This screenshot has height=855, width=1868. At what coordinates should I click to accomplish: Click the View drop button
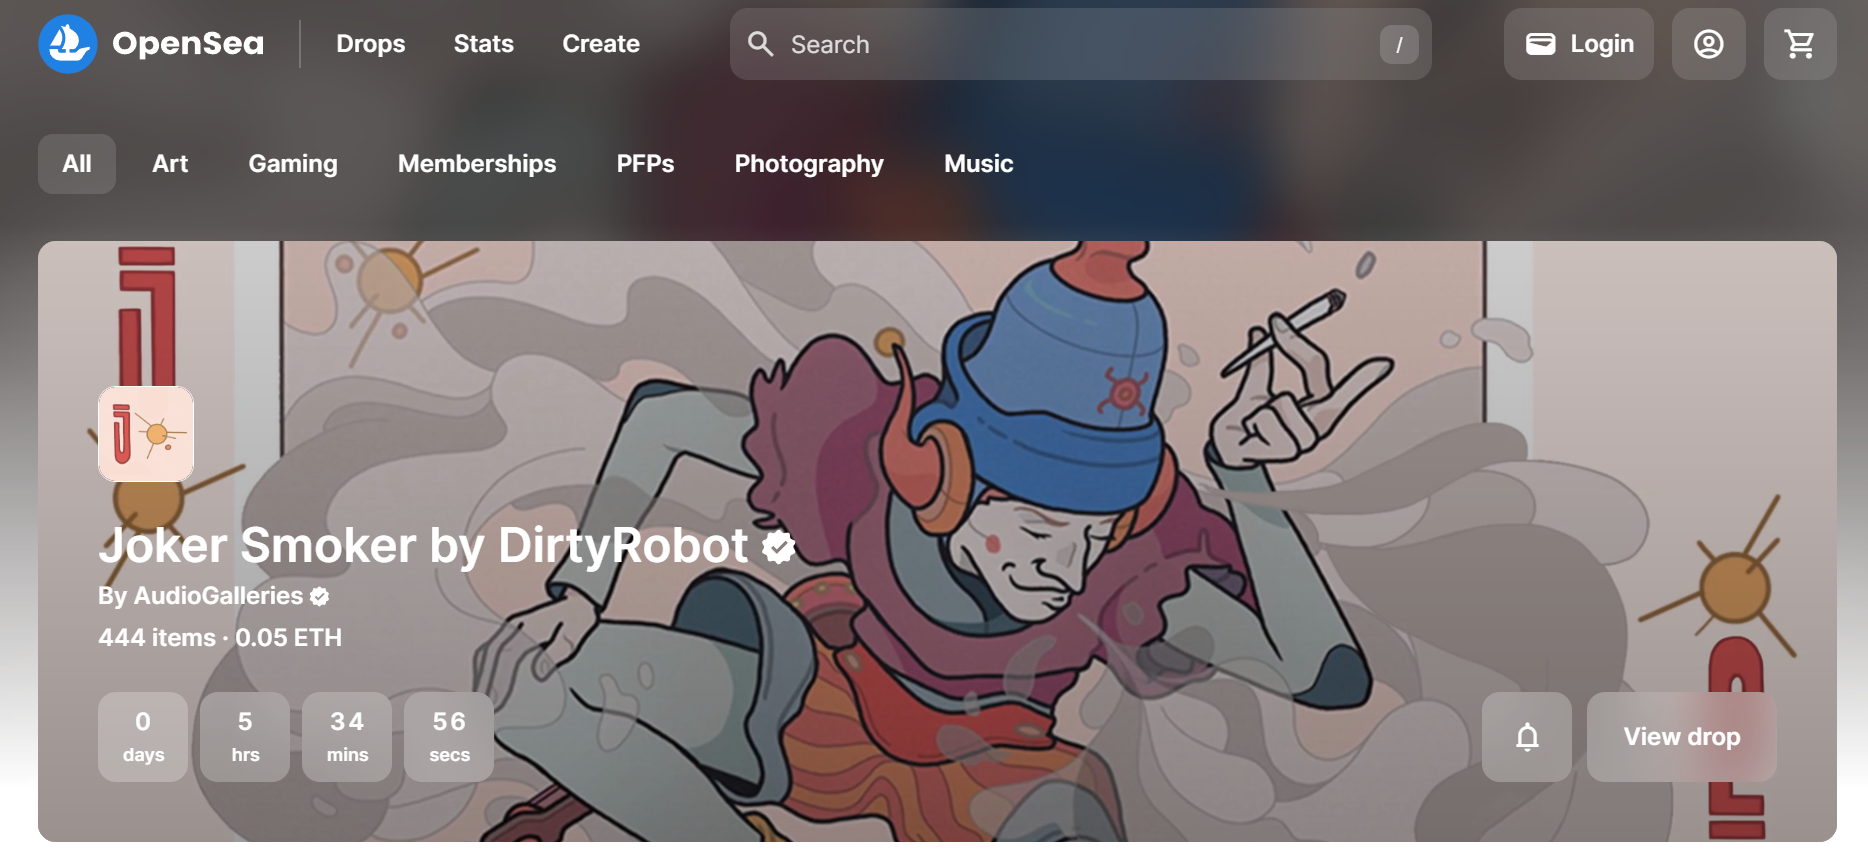[x=1682, y=737]
